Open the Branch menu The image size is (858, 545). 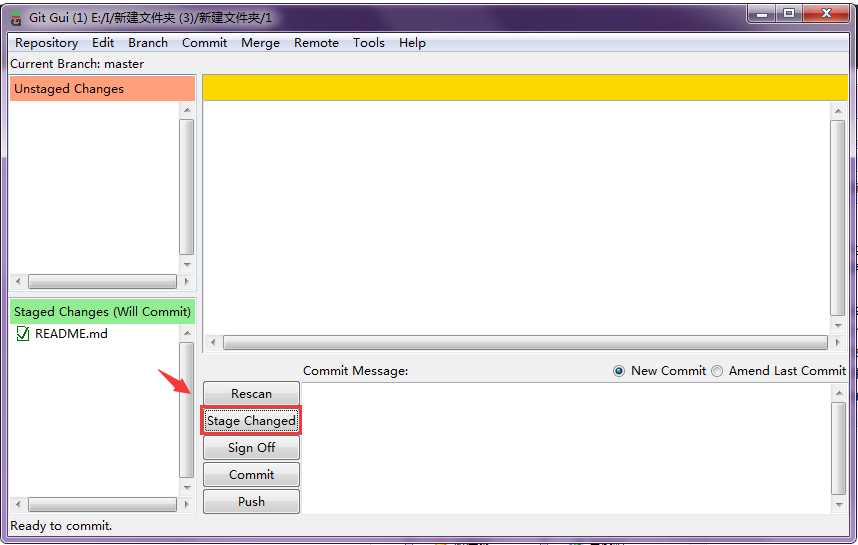click(x=148, y=43)
